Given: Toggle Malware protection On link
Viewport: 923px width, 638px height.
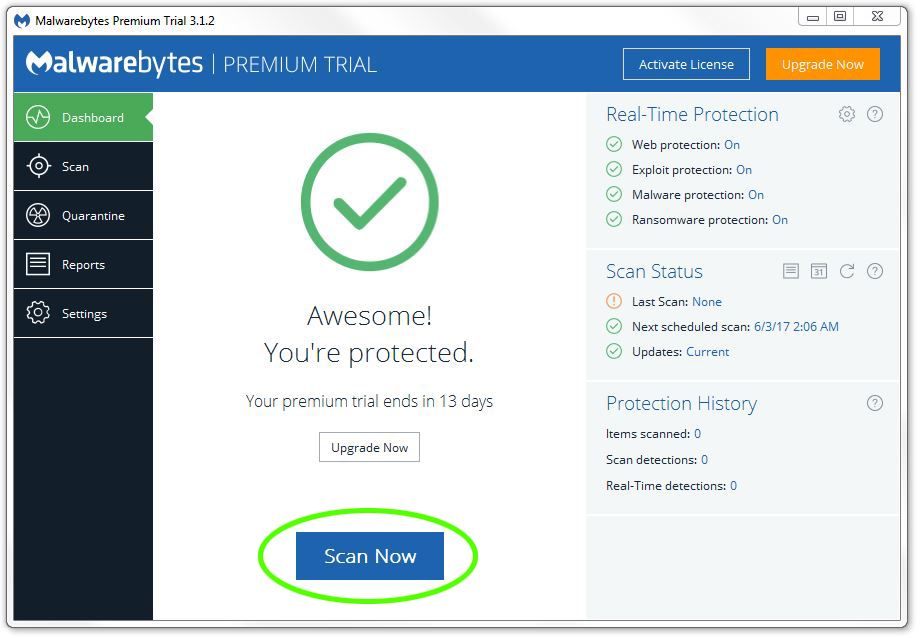Looking at the screenshot, I should click(756, 195).
